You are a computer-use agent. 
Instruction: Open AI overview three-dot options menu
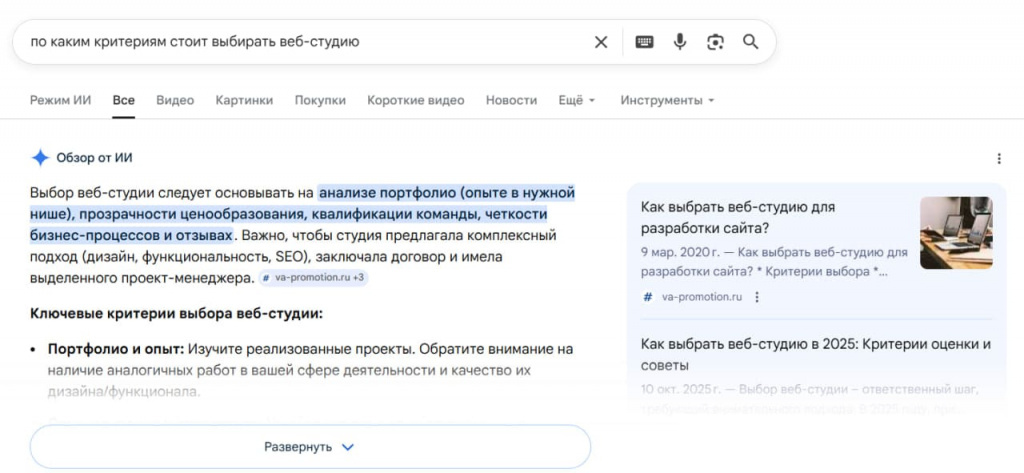(999, 159)
